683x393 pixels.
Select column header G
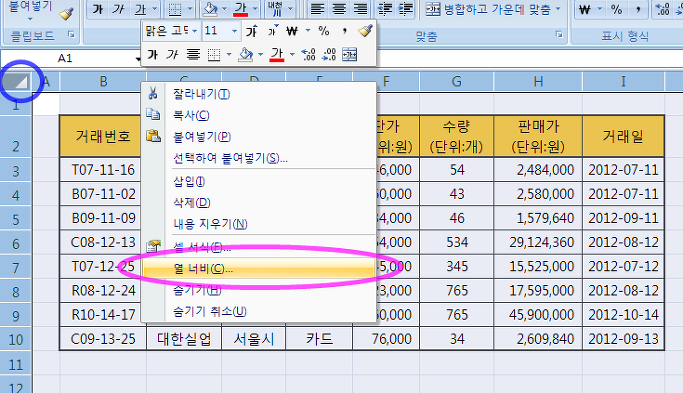pyautogui.click(x=456, y=81)
